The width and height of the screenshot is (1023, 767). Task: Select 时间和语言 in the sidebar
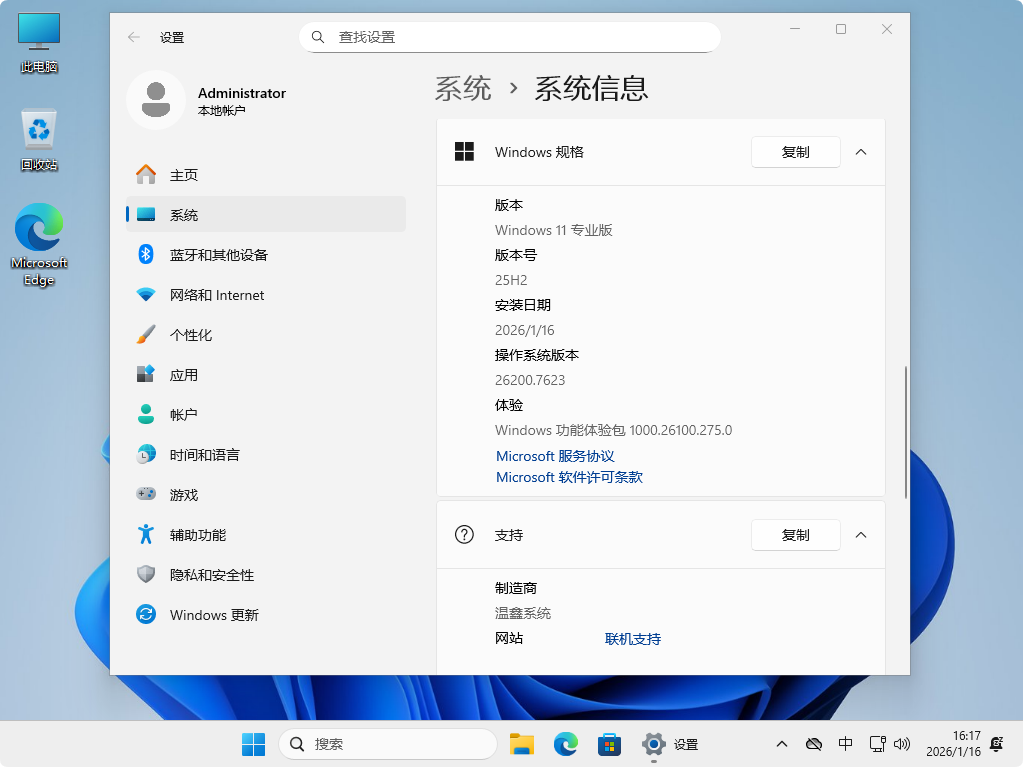pyautogui.click(x=204, y=455)
